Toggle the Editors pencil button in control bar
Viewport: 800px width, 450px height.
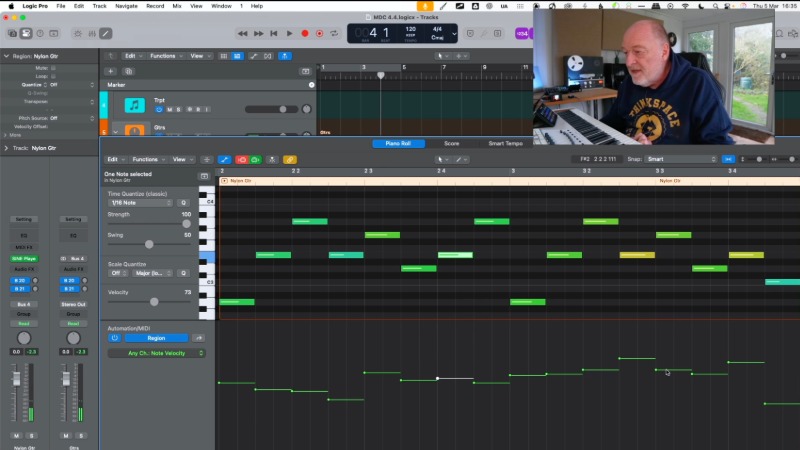(x=106, y=34)
